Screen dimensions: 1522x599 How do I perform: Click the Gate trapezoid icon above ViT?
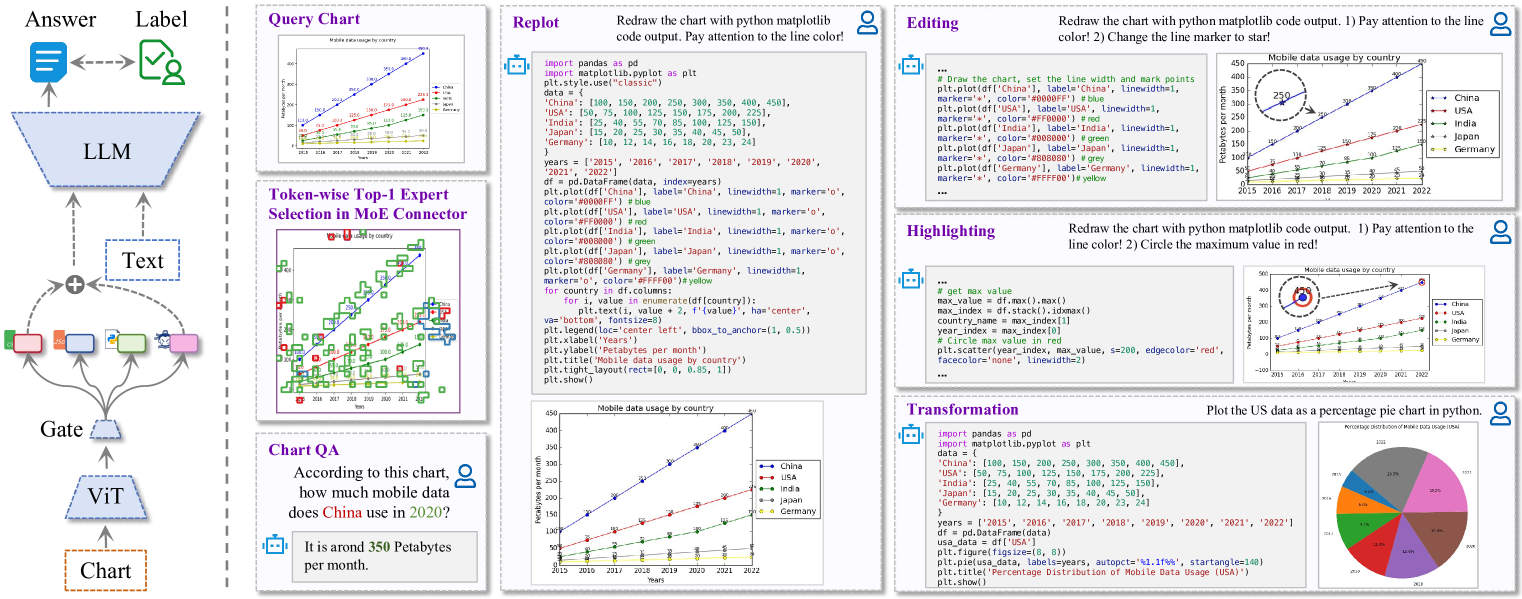tap(108, 427)
